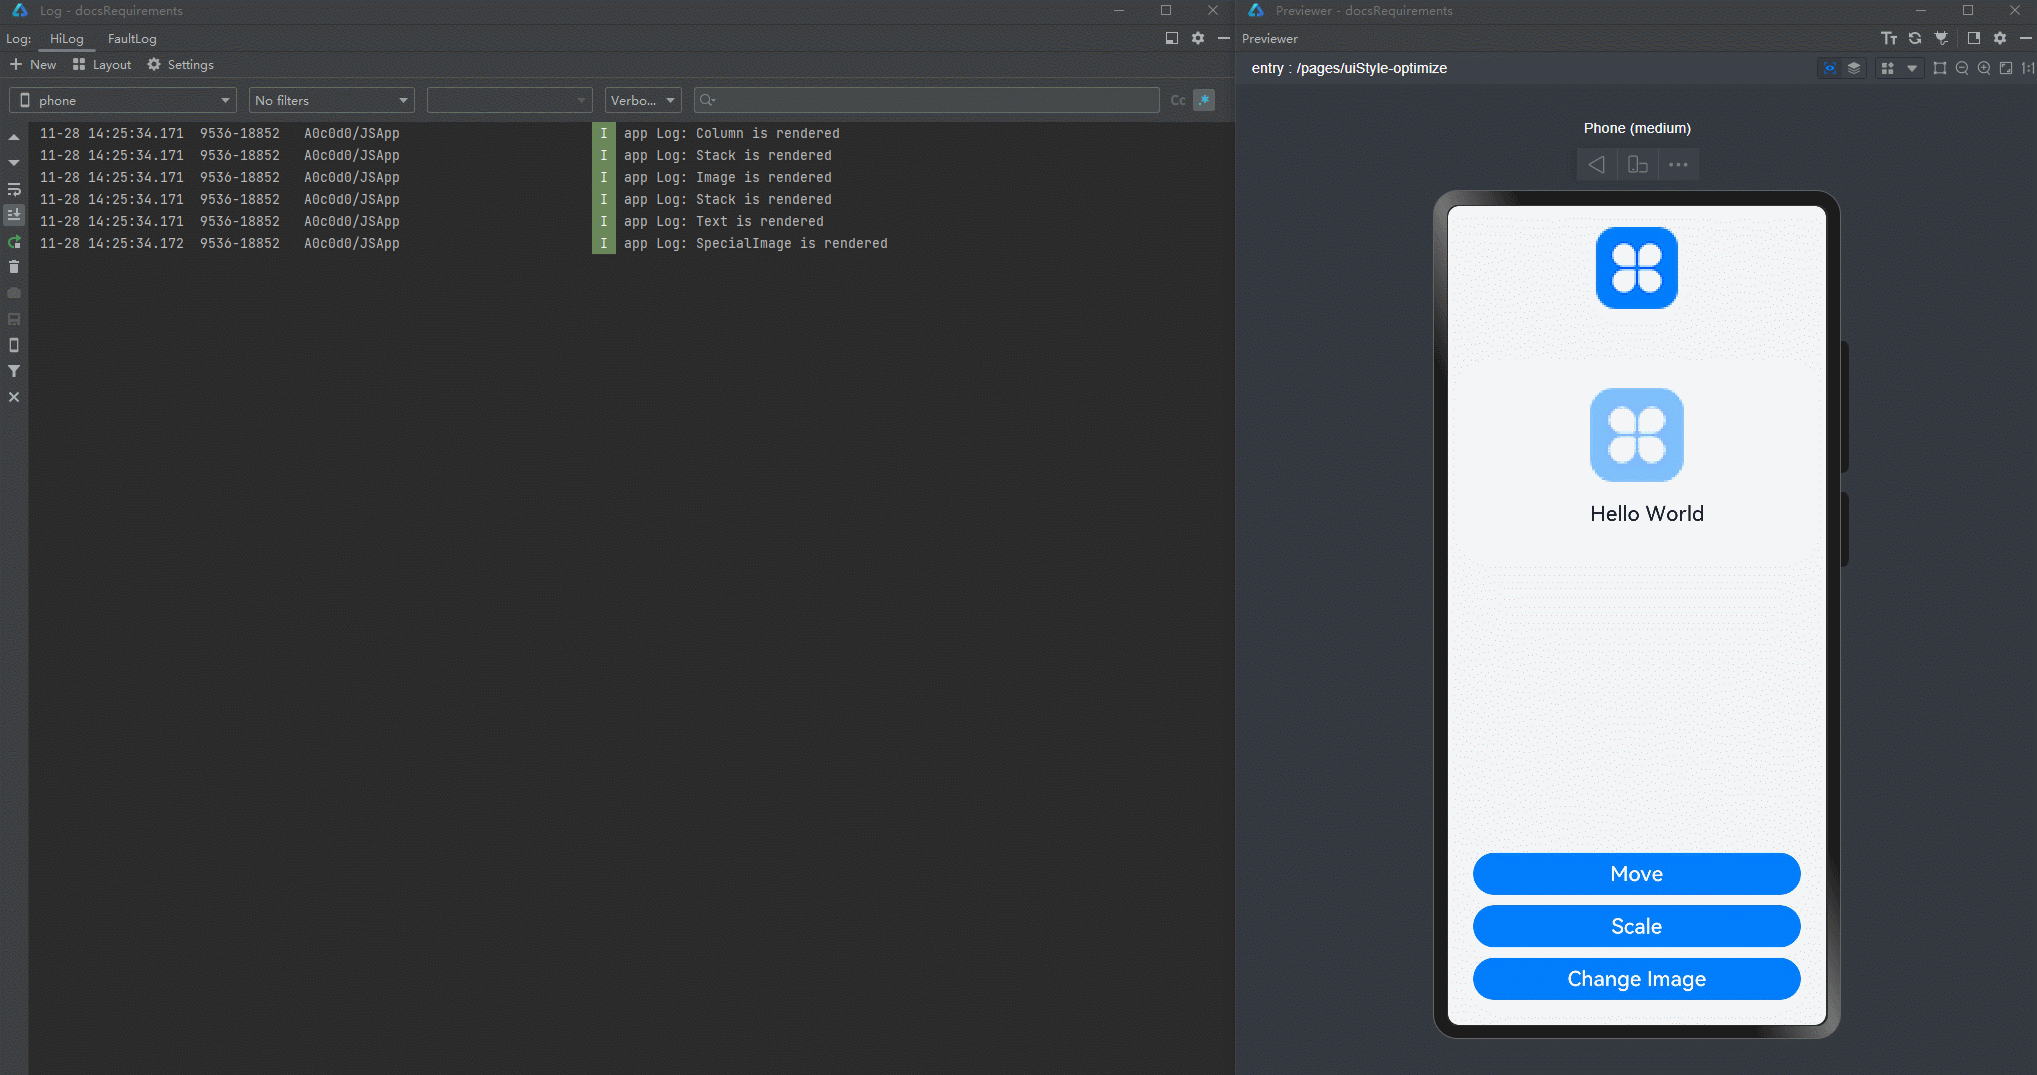Switch to the FaultLog tab
This screenshot has height=1075, width=2037.
[132, 39]
